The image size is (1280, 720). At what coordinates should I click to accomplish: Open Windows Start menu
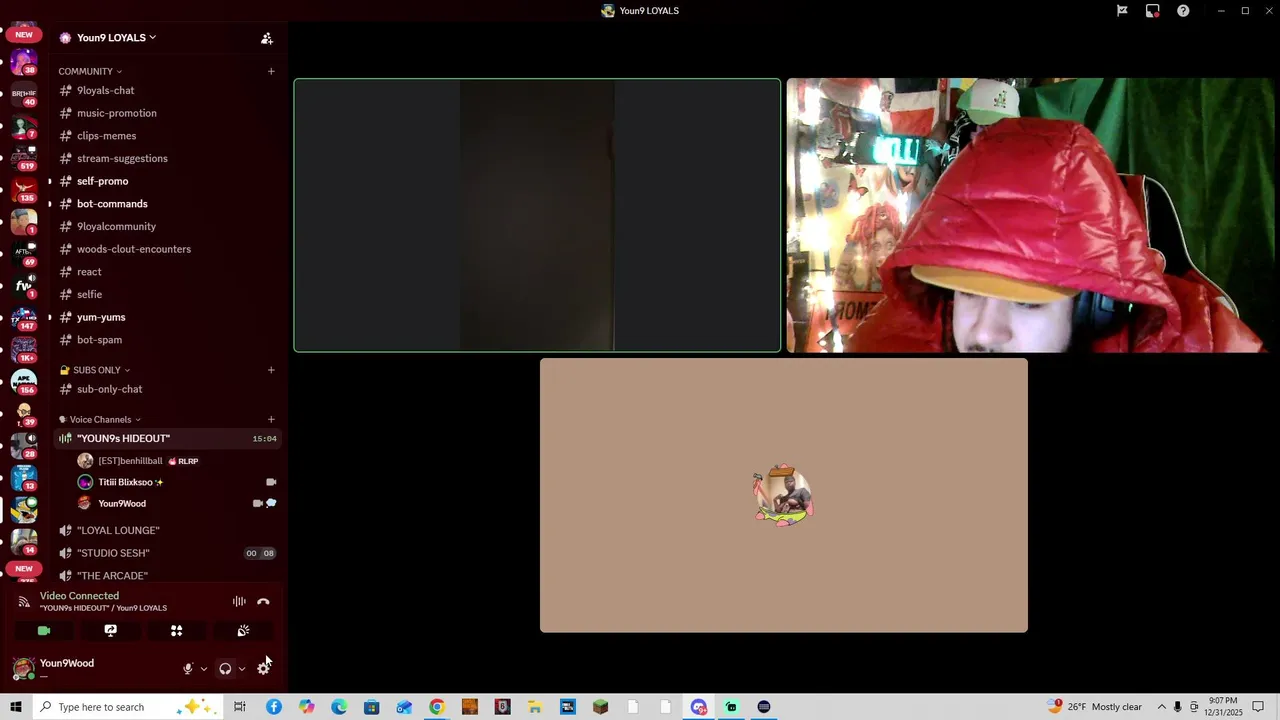(15, 707)
